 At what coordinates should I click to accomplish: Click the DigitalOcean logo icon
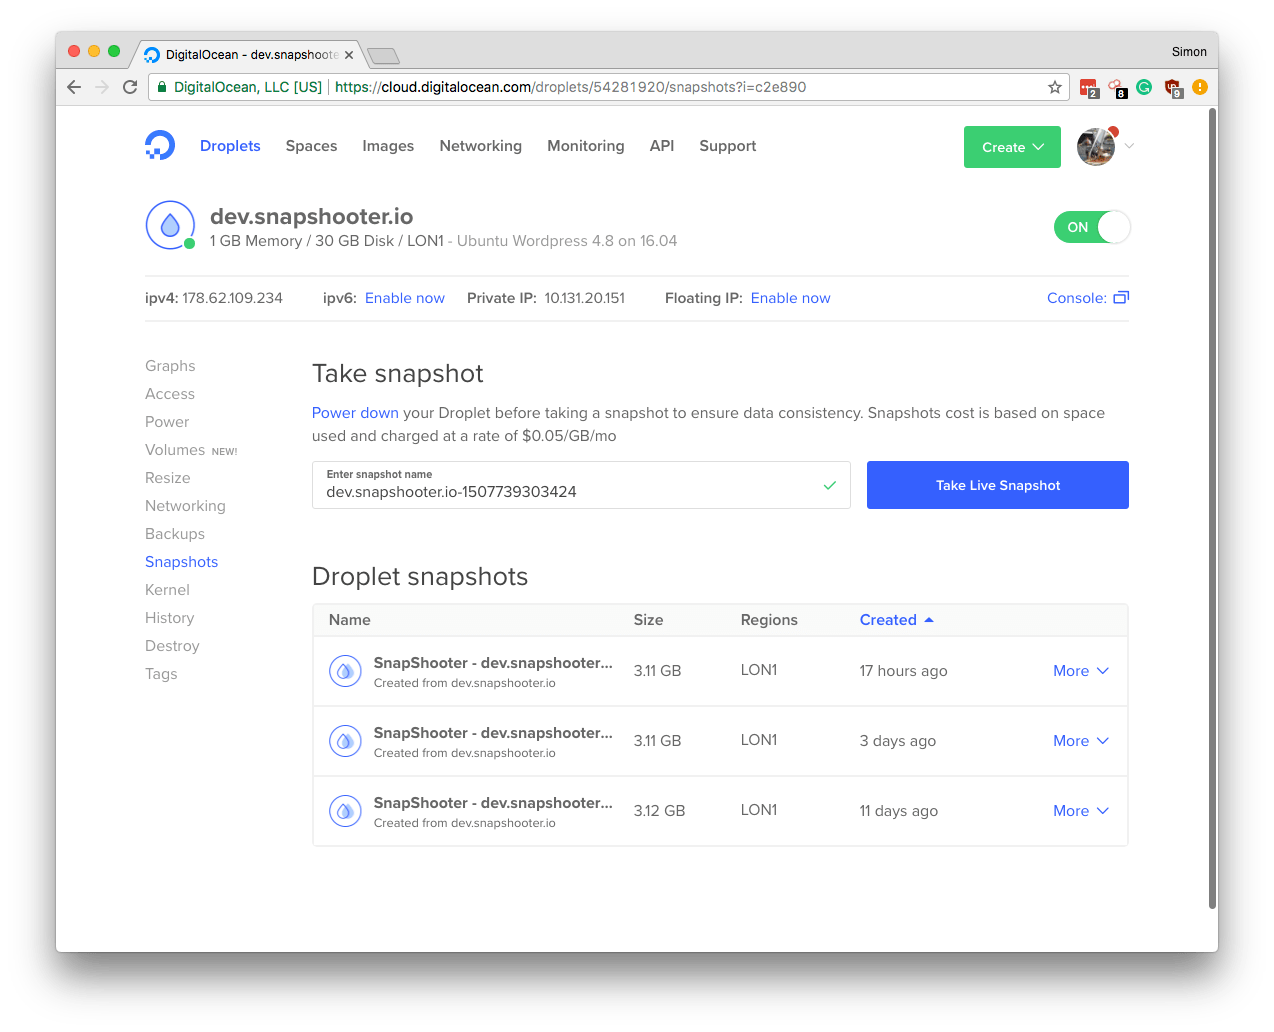pyautogui.click(x=160, y=145)
